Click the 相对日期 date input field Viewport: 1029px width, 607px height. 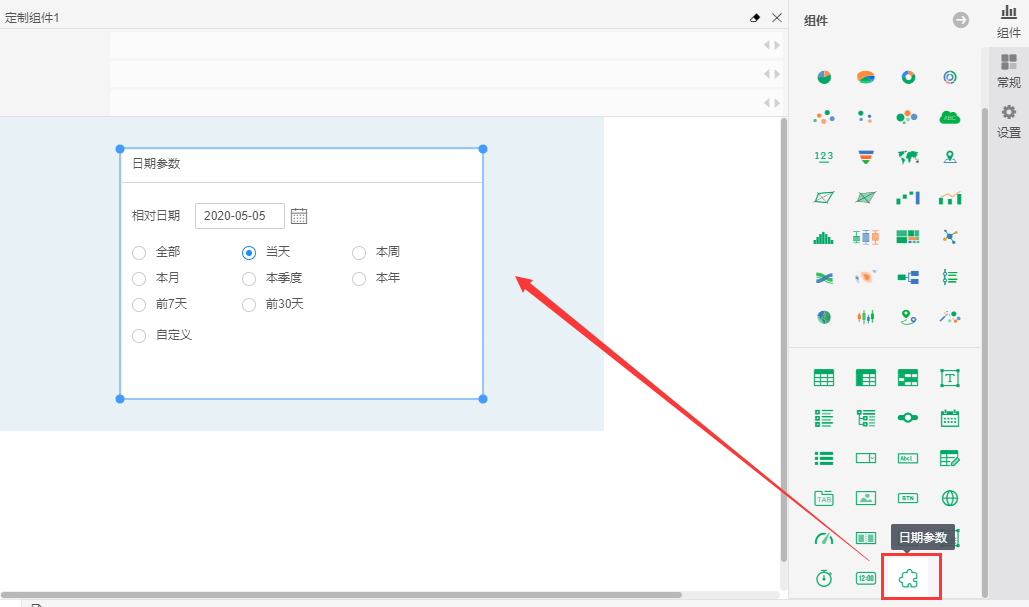240,216
